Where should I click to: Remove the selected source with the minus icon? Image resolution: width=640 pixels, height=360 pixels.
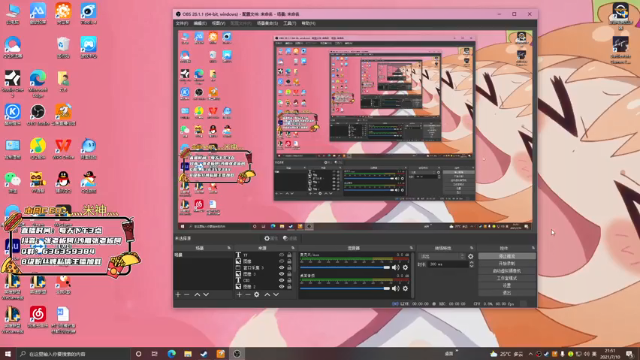(x=248, y=294)
